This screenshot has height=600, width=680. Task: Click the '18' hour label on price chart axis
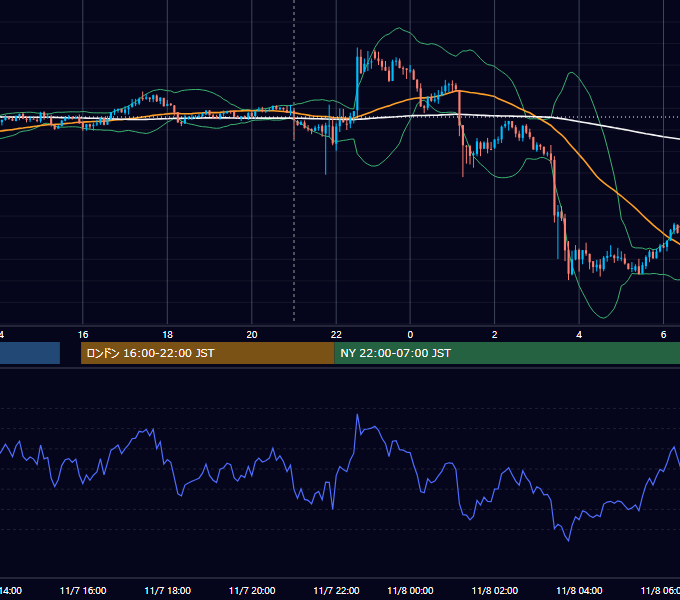pos(167,335)
